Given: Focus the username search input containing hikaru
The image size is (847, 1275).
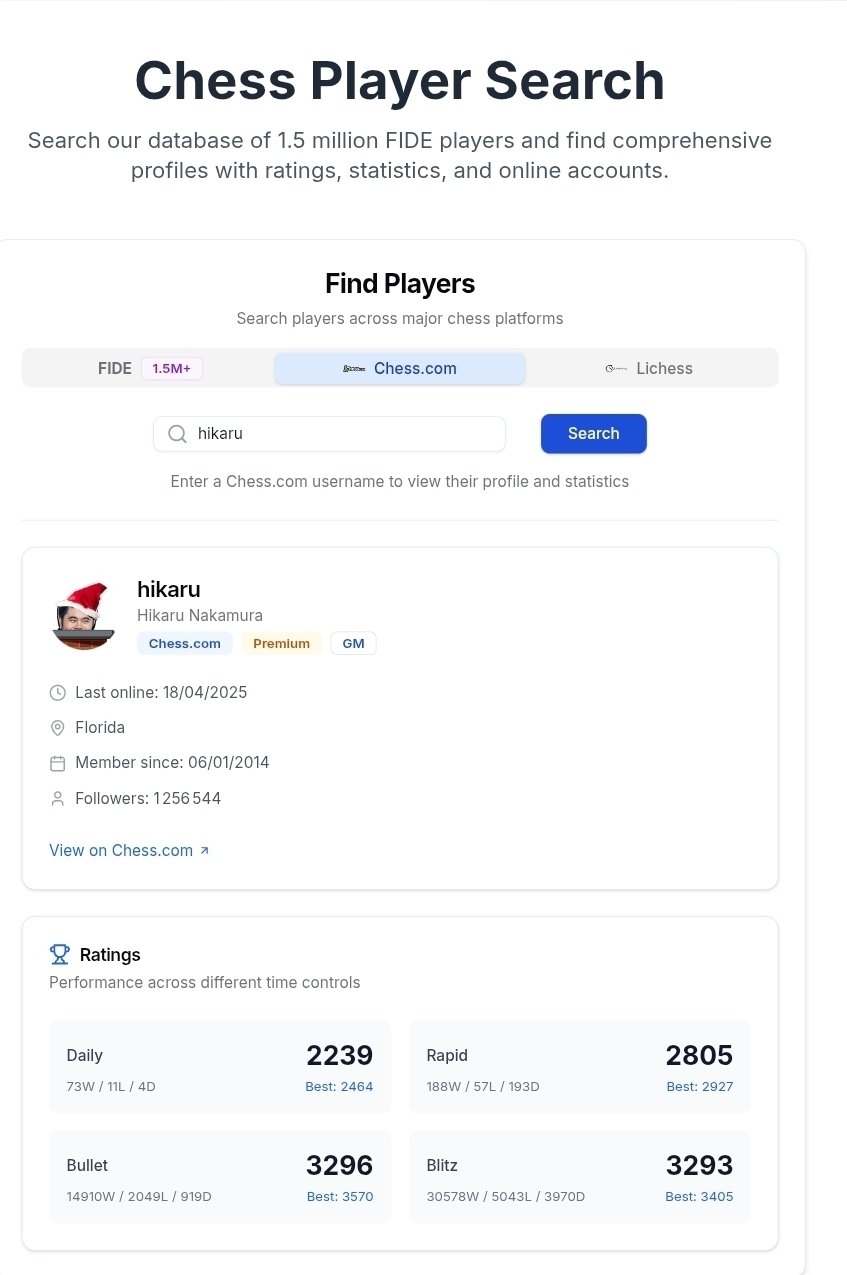Looking at the screenshot, I should tap(329, 434).
